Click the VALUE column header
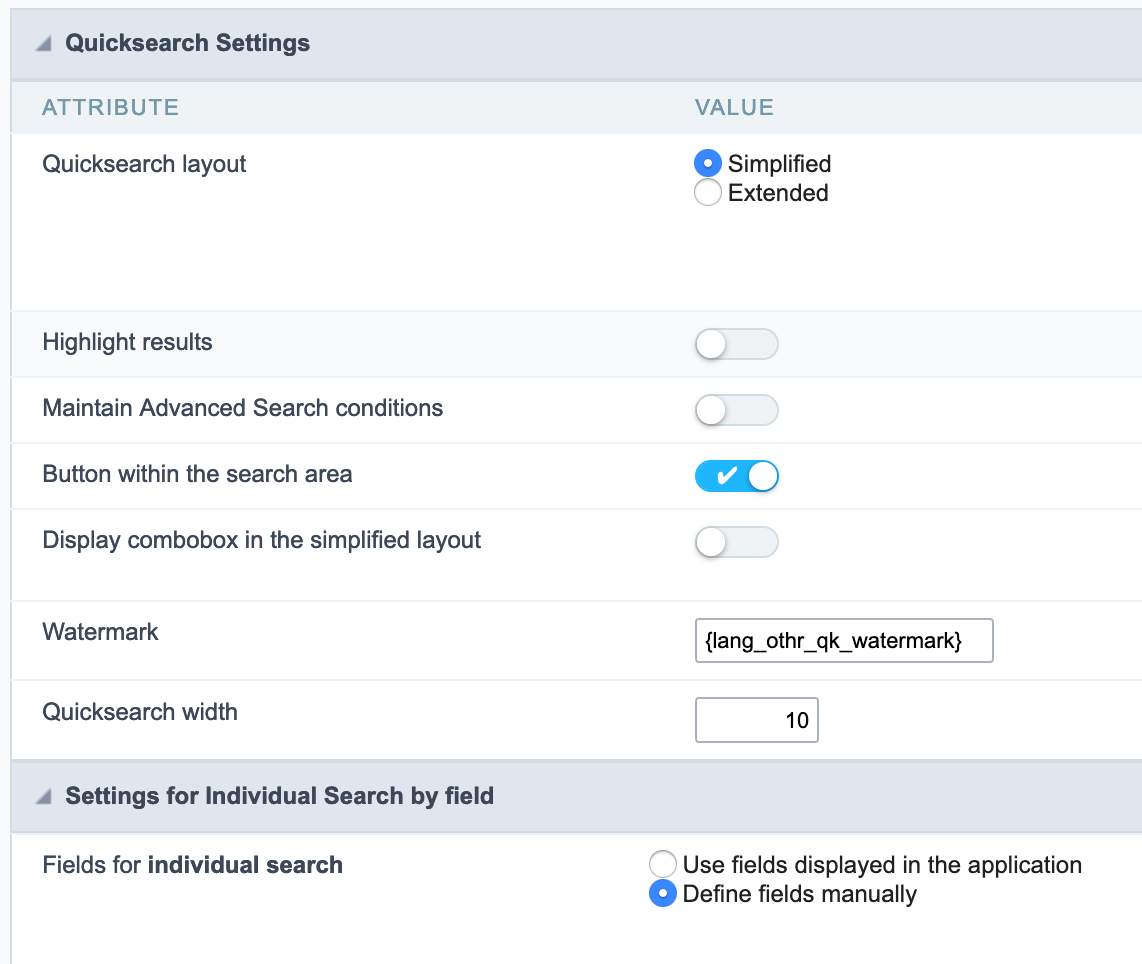 pos(734,108)
